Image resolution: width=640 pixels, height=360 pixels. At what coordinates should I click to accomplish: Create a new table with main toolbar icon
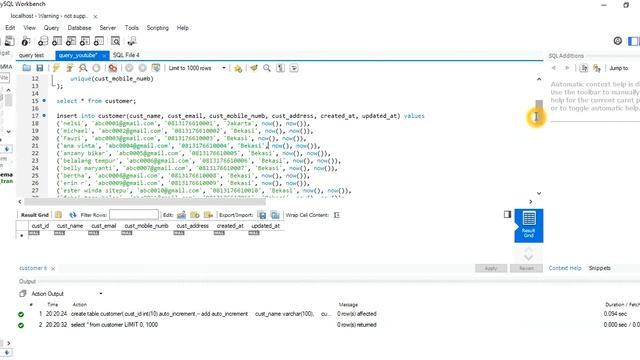[x=57, y=41]
